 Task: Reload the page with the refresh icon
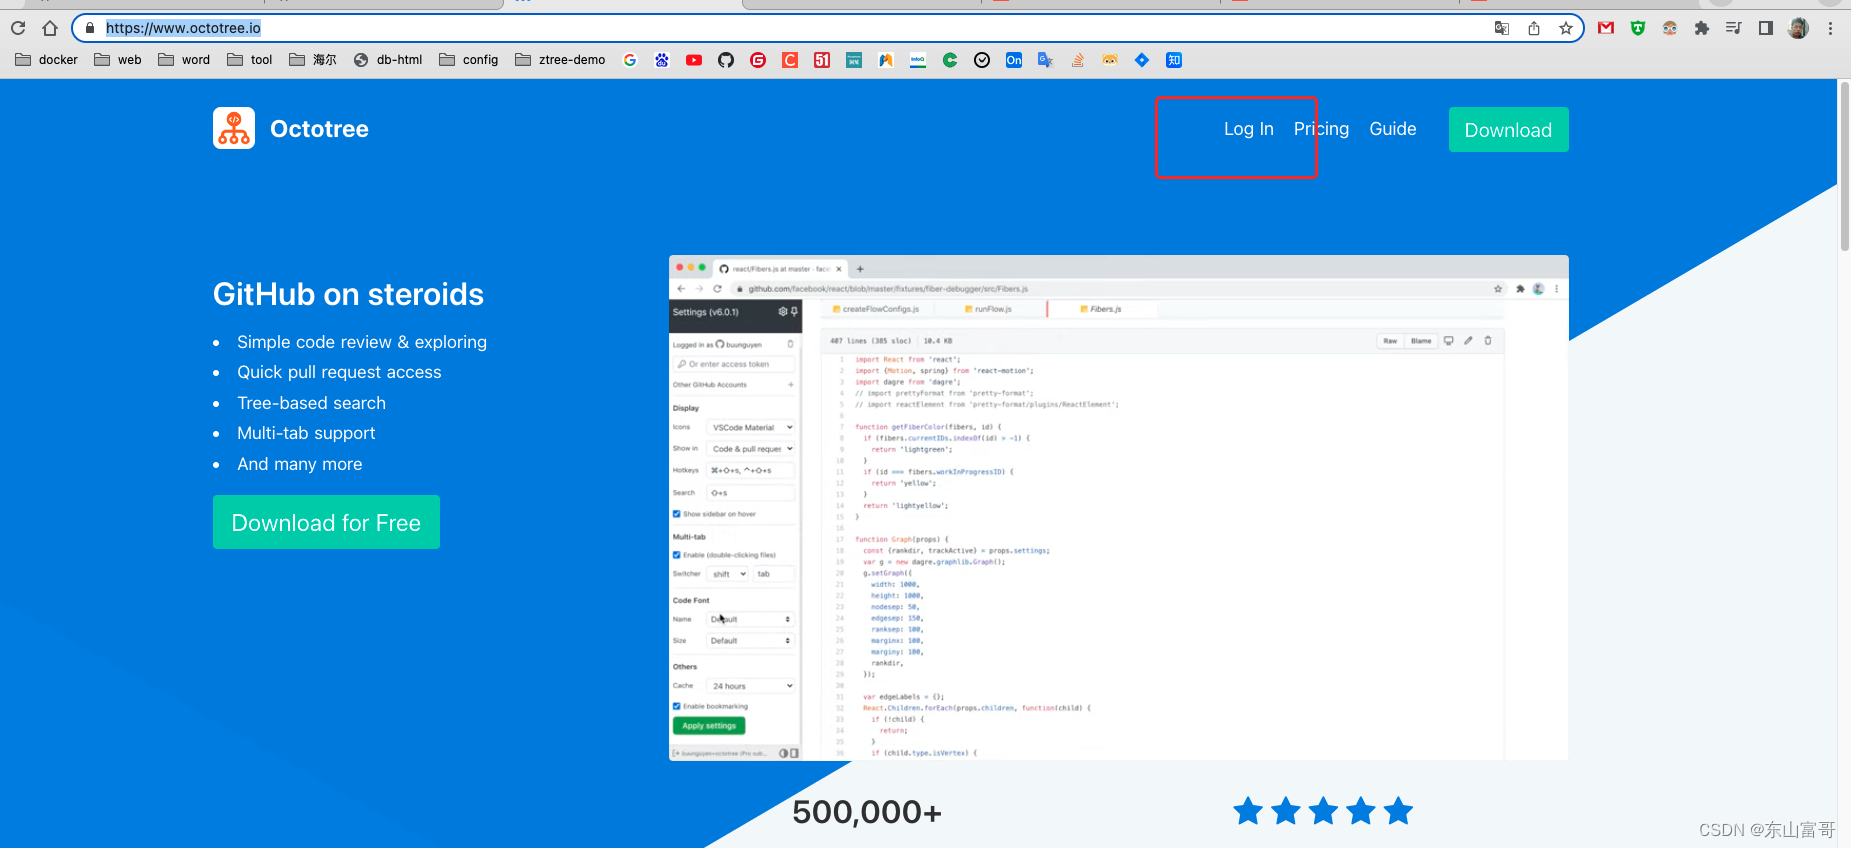coord(18,28)
